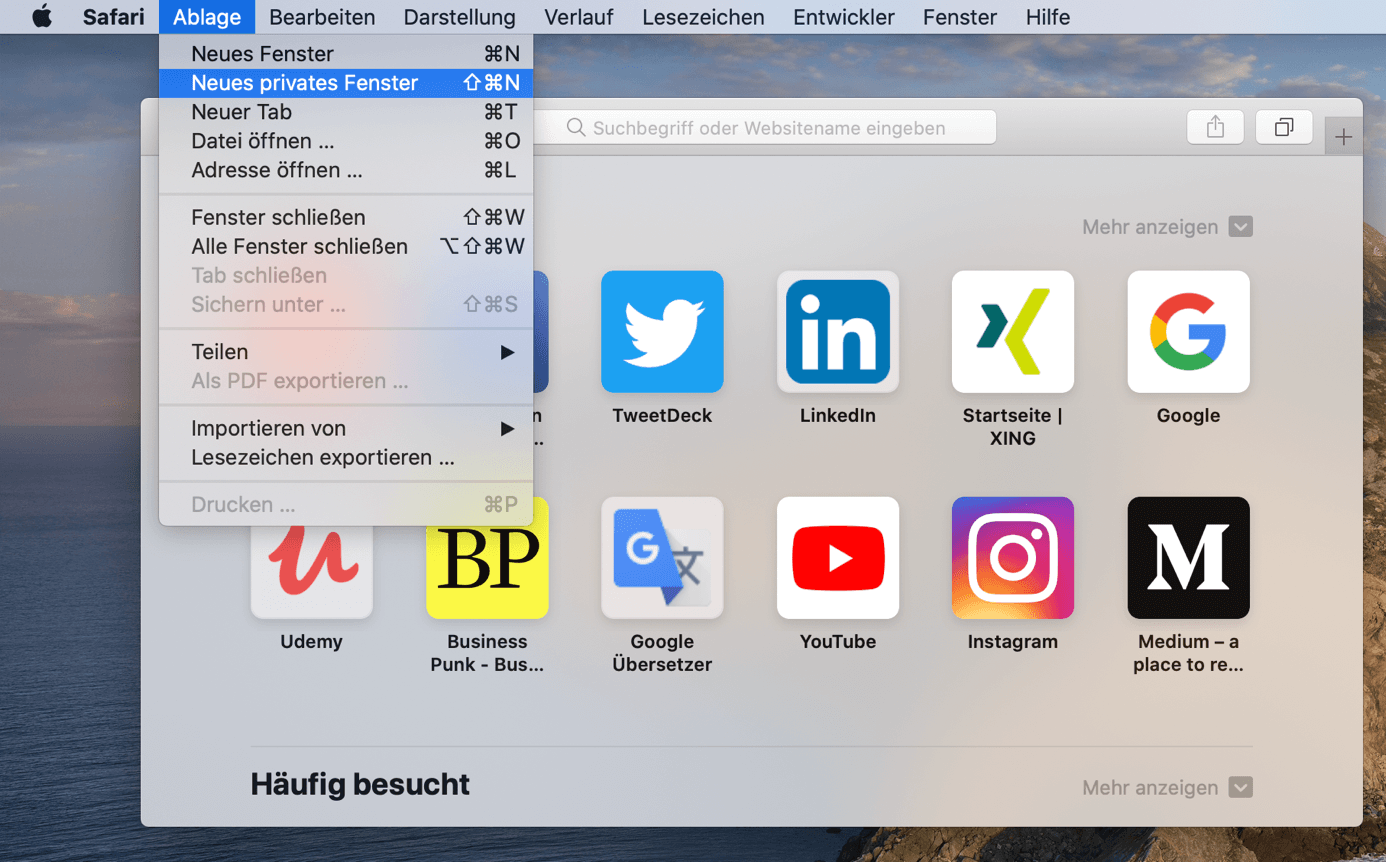
Task: Click the YouTube label text
Action: [x=838, y=642]
